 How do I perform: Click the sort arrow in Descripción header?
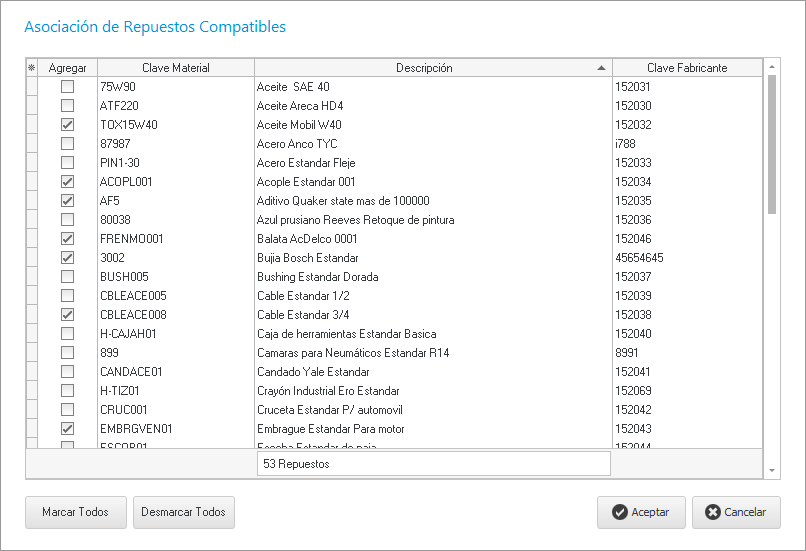[601, 68]
